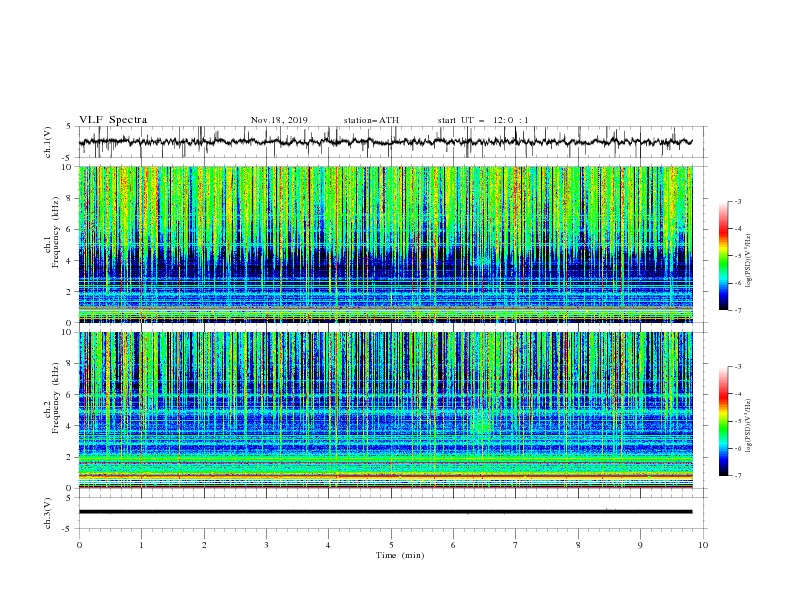The height and width of the screenshot is (612, 792).
Task: Click time axis tick label '10'
Action: pos(703,545)
